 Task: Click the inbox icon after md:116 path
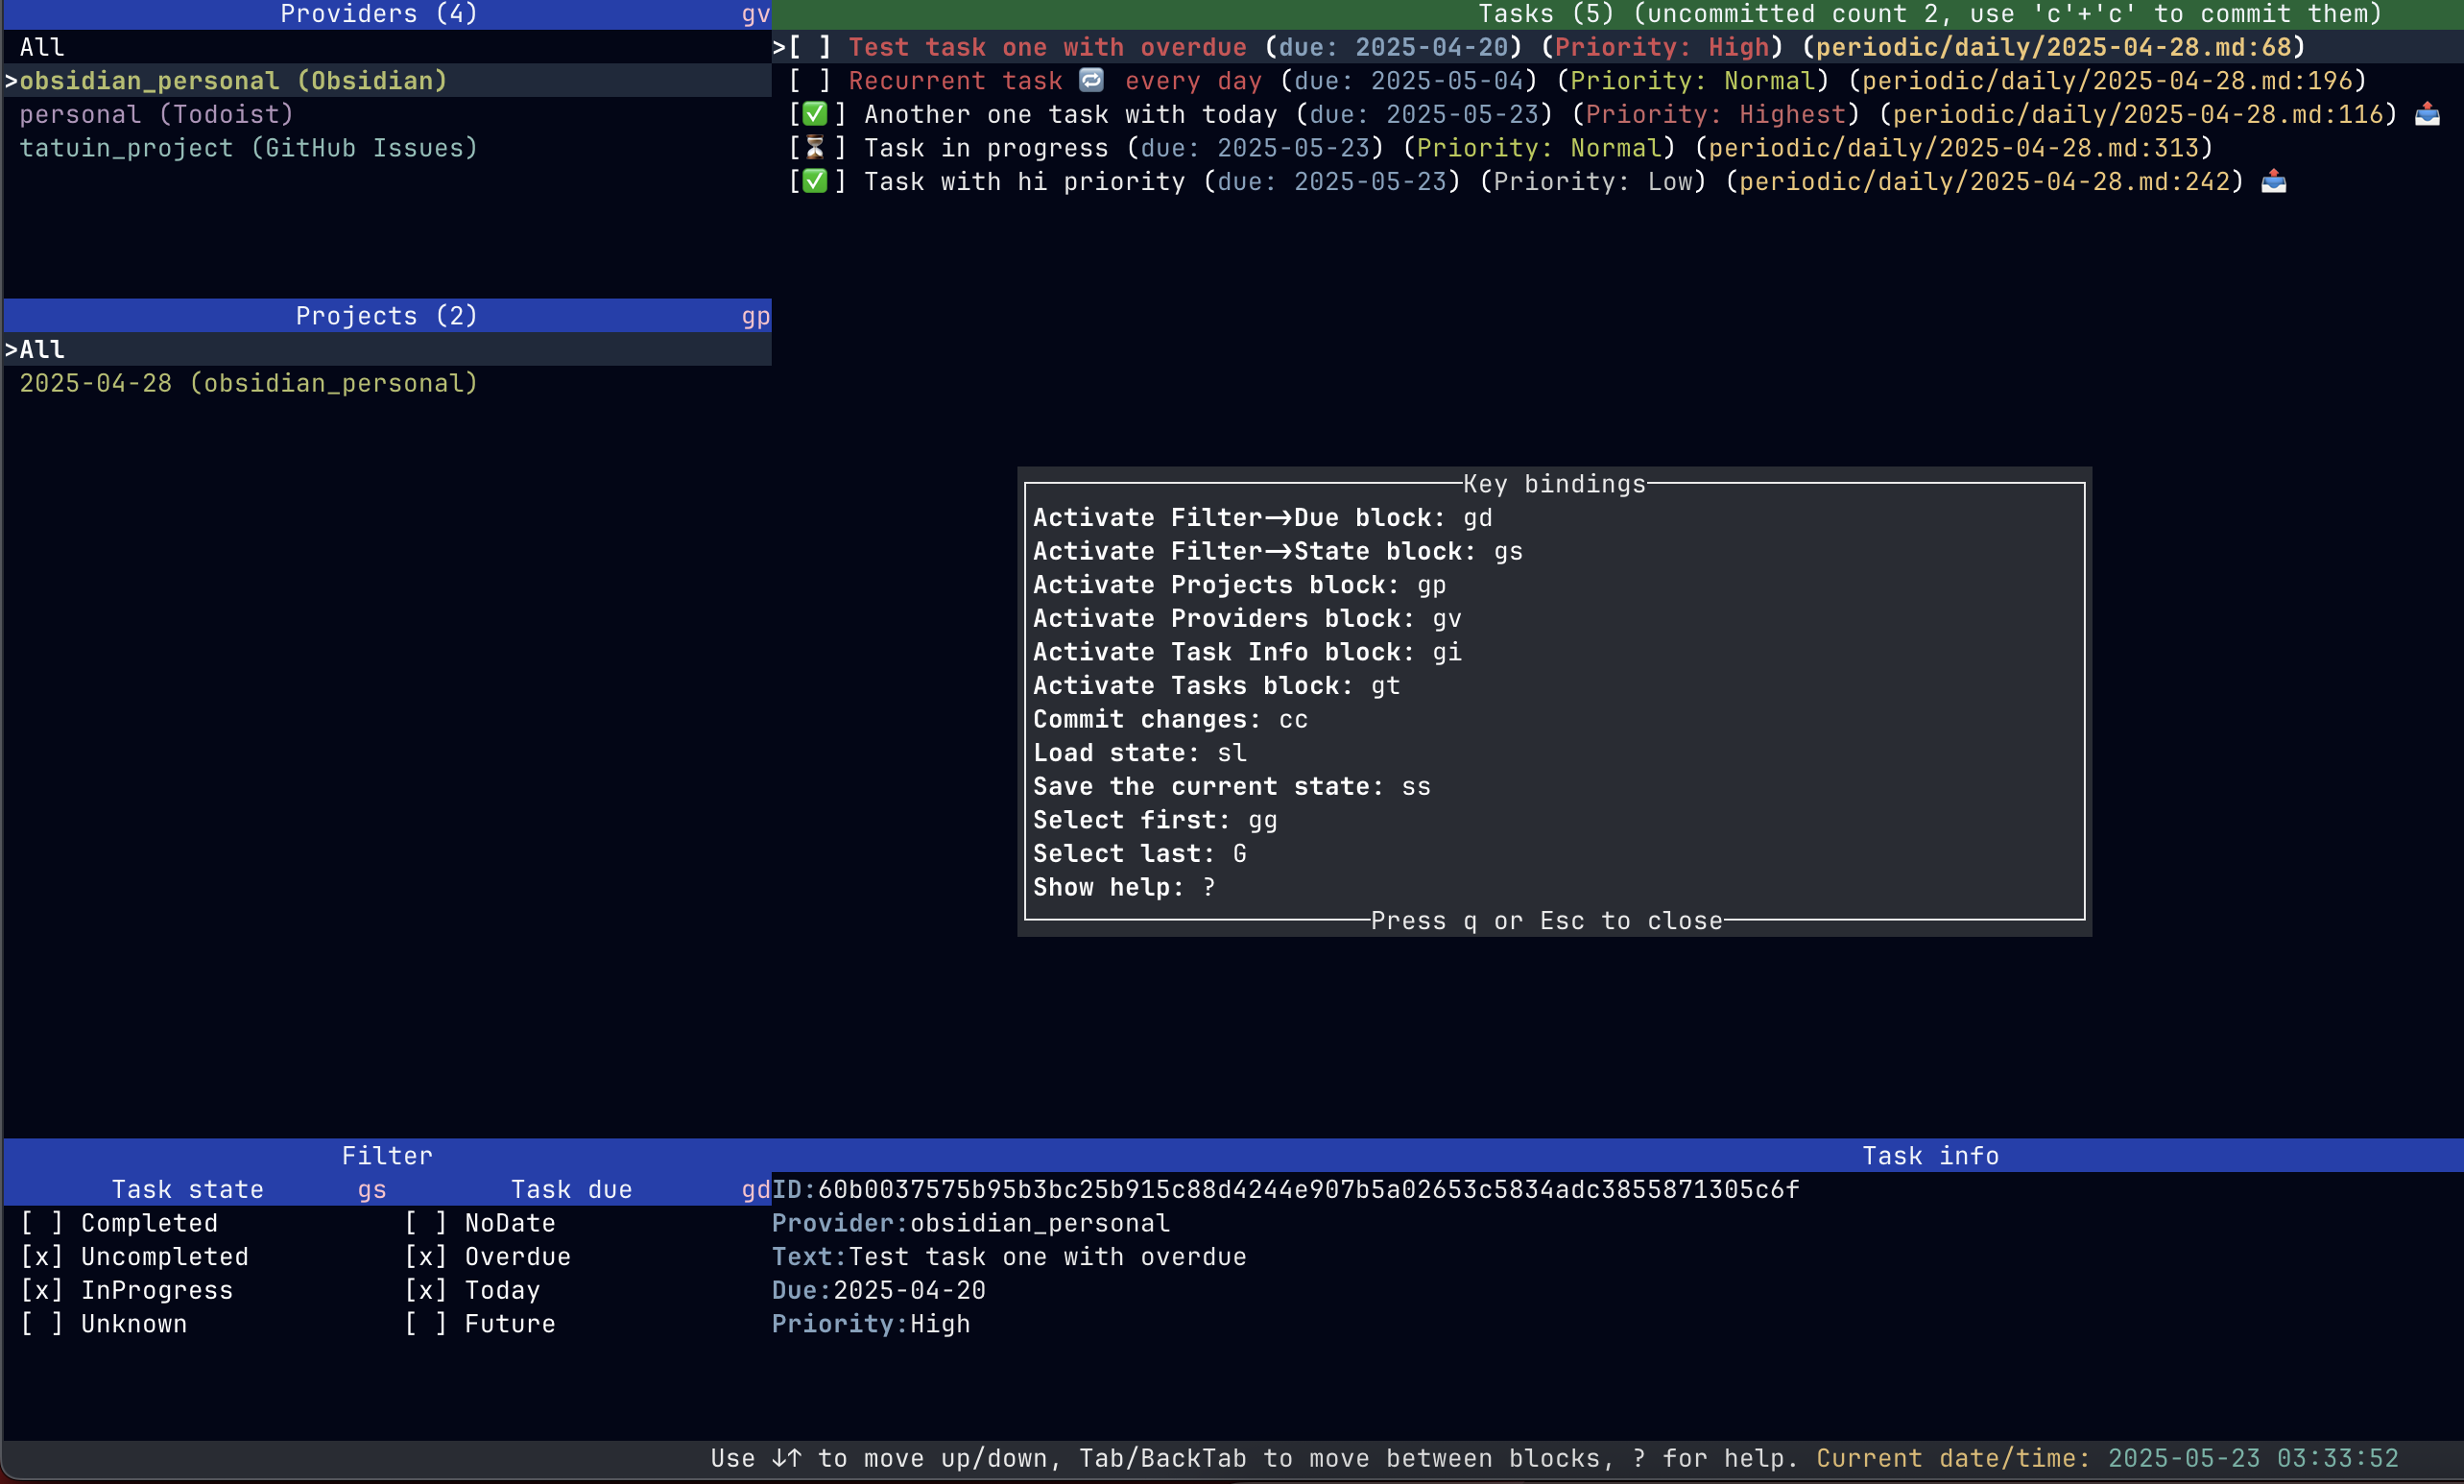click(2427, 114)
